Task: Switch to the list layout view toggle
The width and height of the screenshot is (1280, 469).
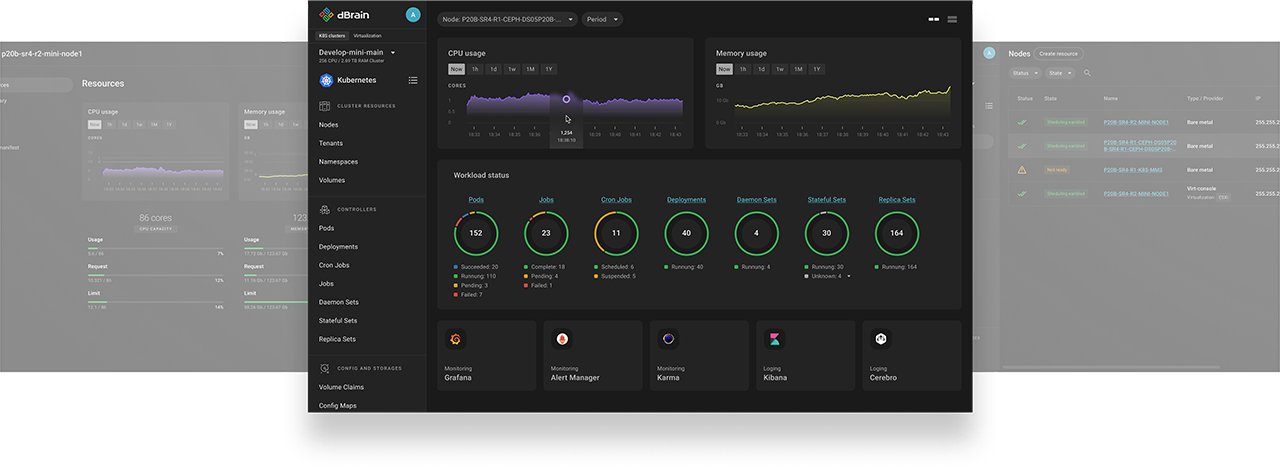Action: click(952, 19)
